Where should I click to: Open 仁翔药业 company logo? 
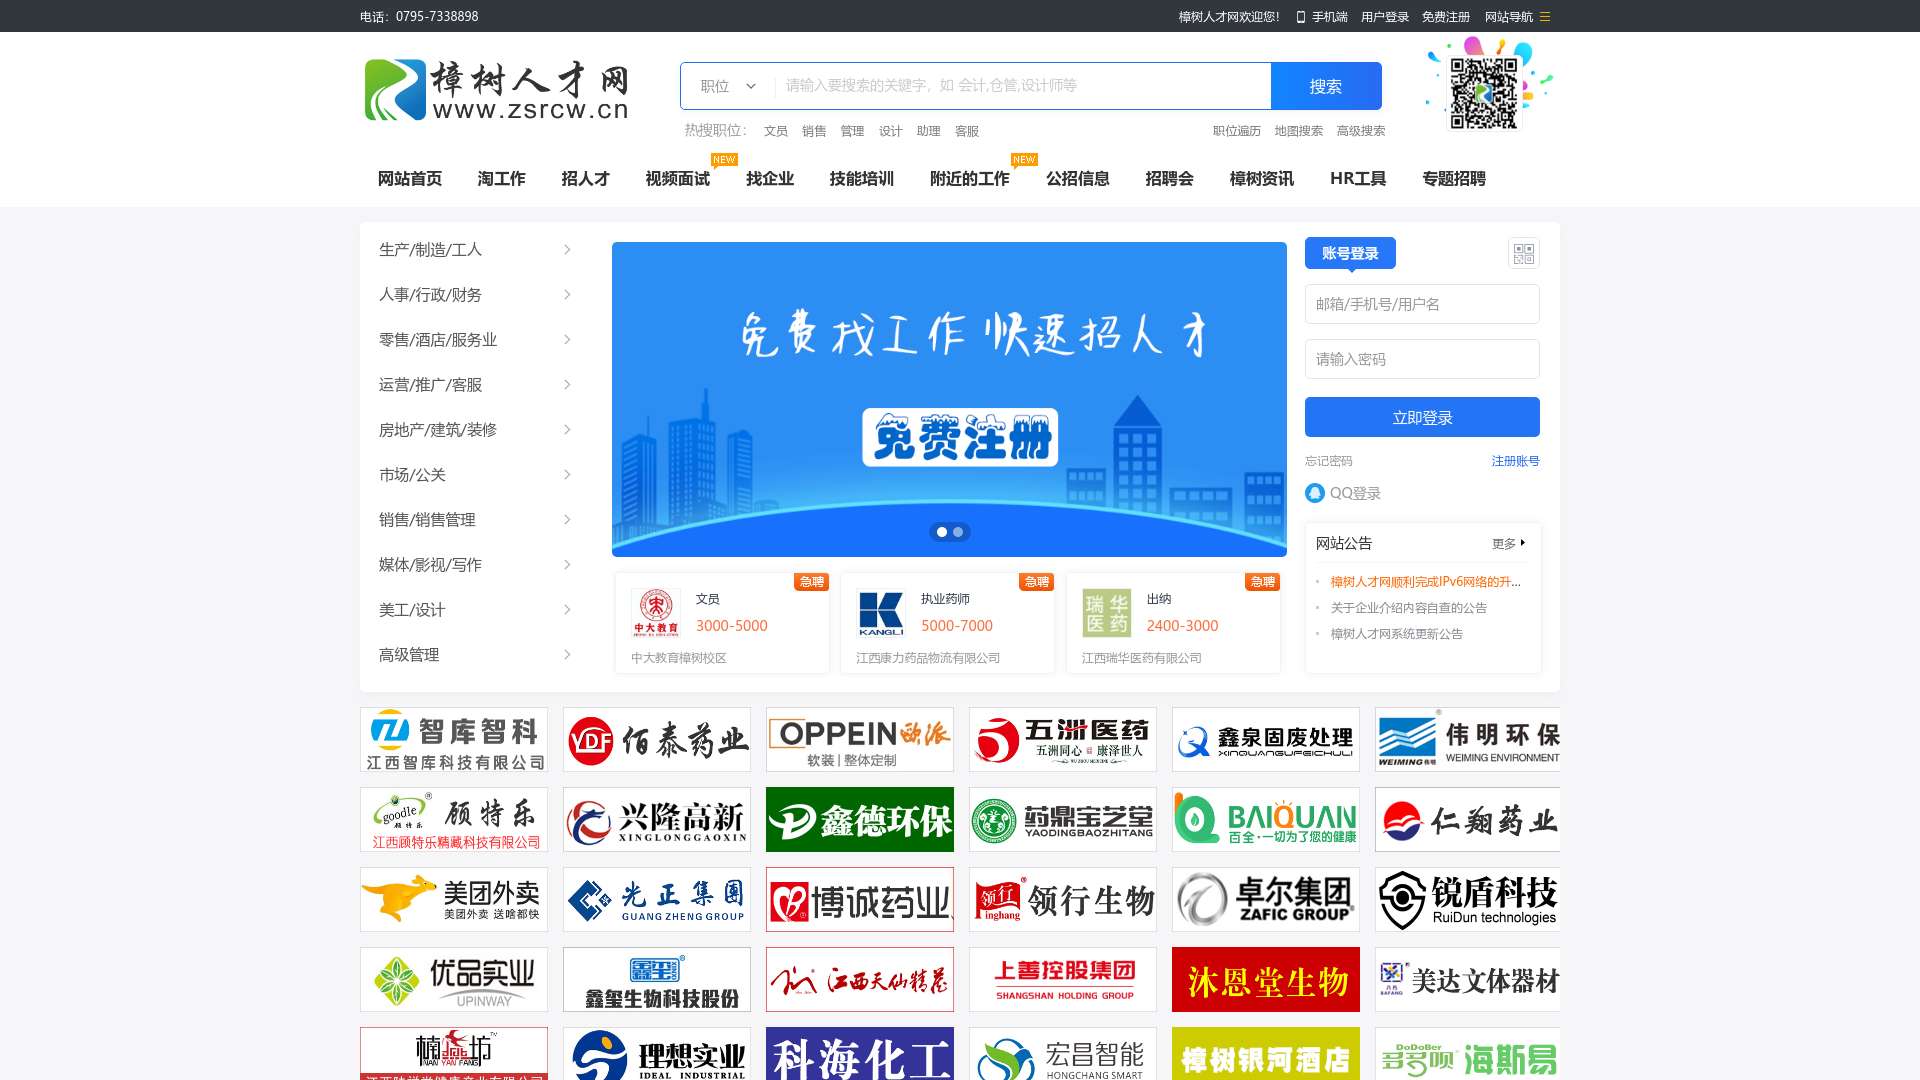pyautogui.click(x=1467, y=820)
